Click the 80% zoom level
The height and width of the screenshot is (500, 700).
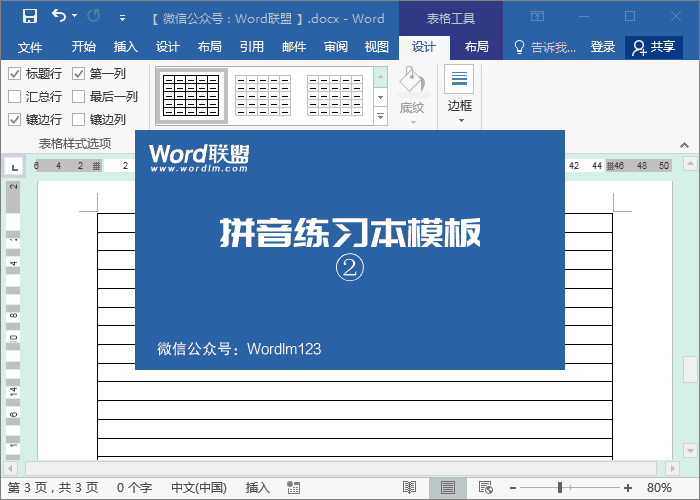coord(659,488)
